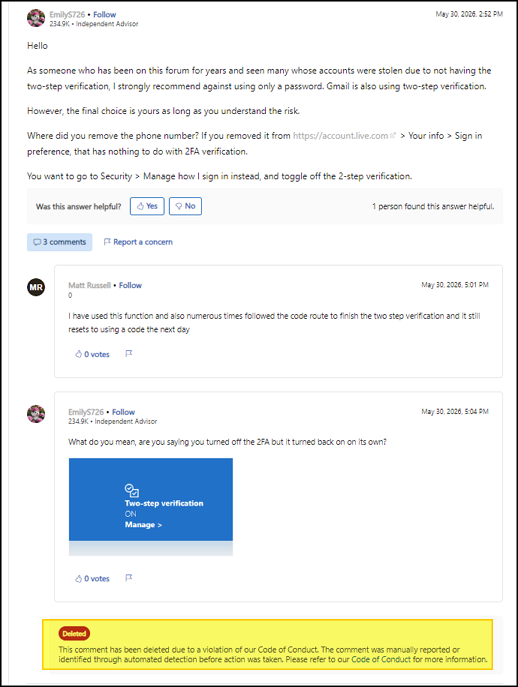Open the account.live.com link

pos(340,136)
